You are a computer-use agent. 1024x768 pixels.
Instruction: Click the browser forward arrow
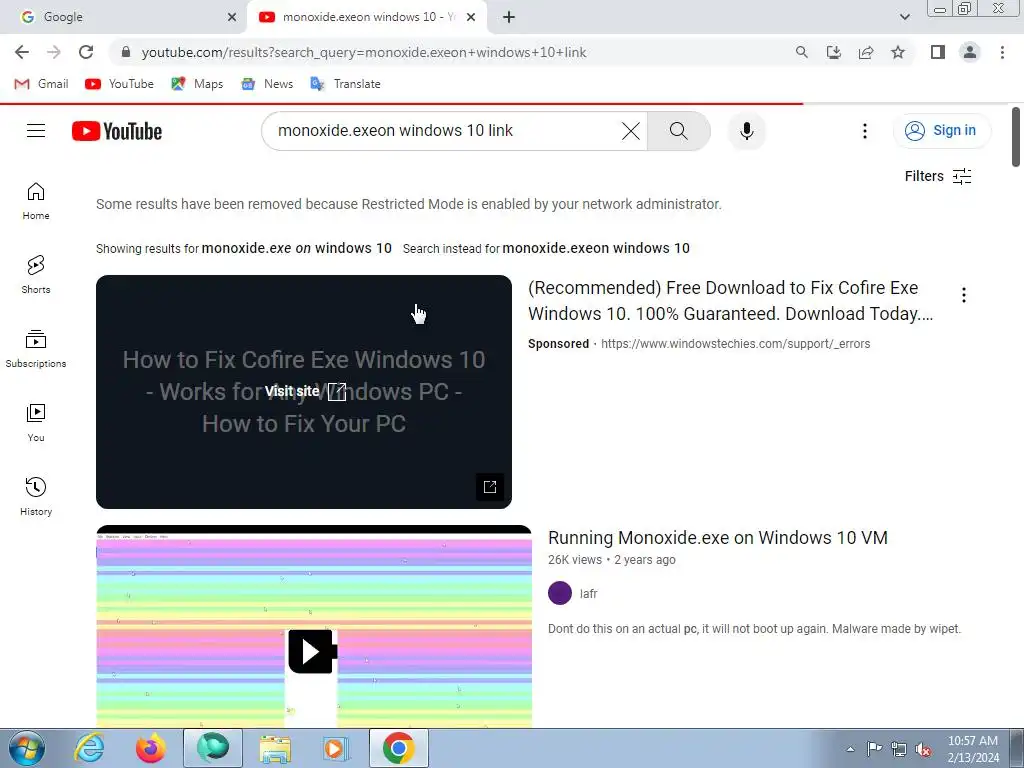54,52
